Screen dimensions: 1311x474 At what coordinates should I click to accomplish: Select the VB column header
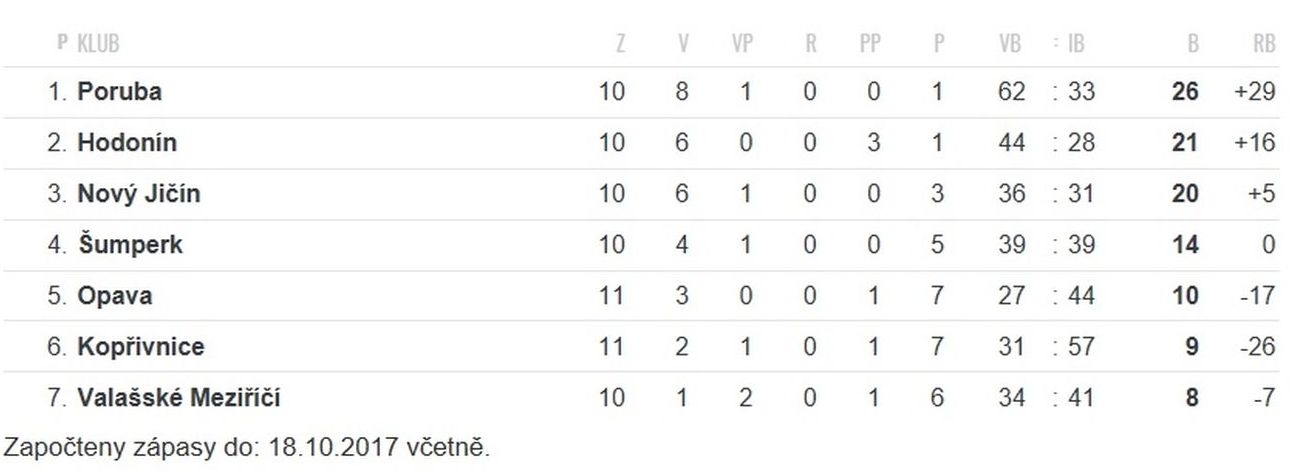(x=1010, y=43)
